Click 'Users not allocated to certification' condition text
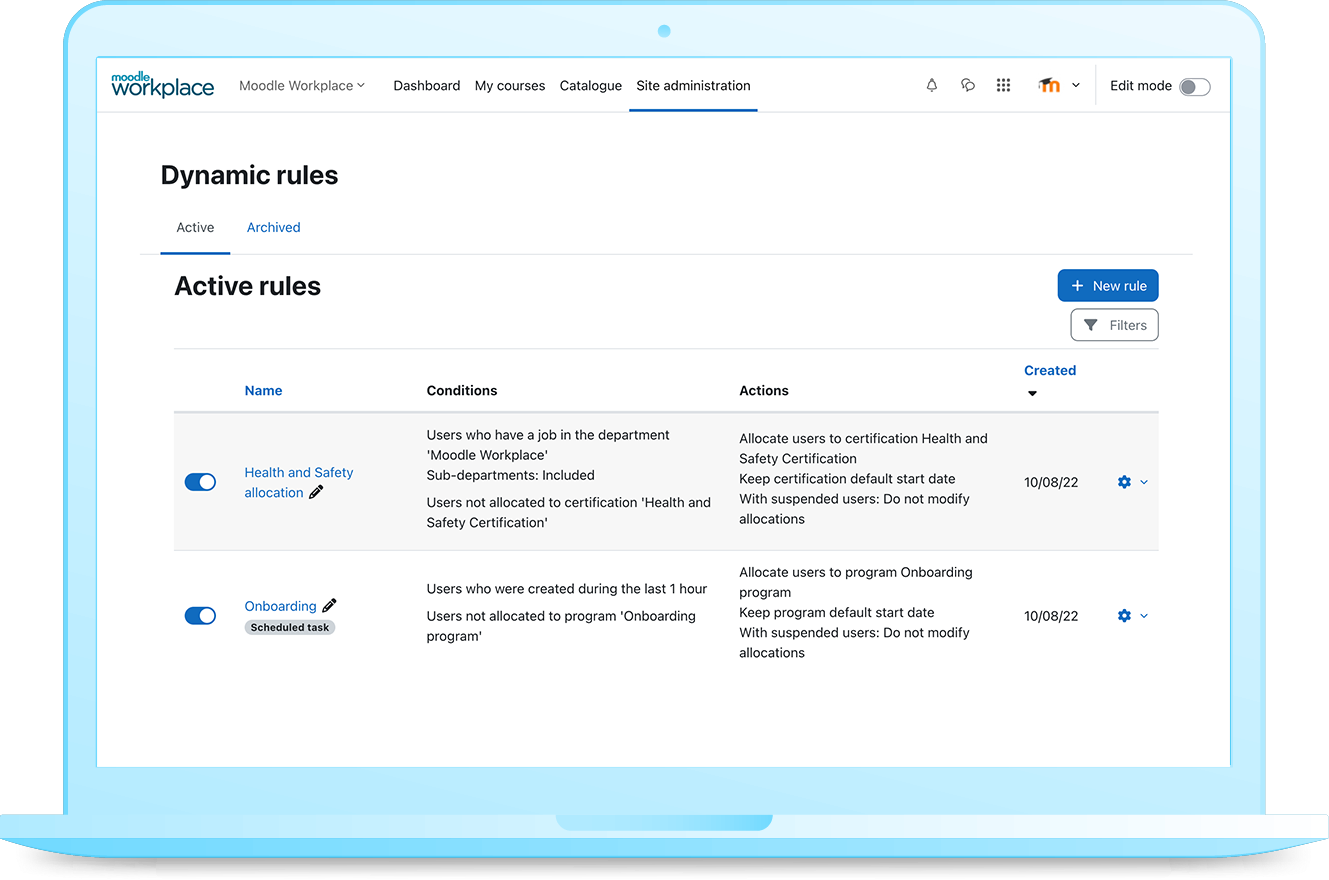 click(x=569, y=512)
